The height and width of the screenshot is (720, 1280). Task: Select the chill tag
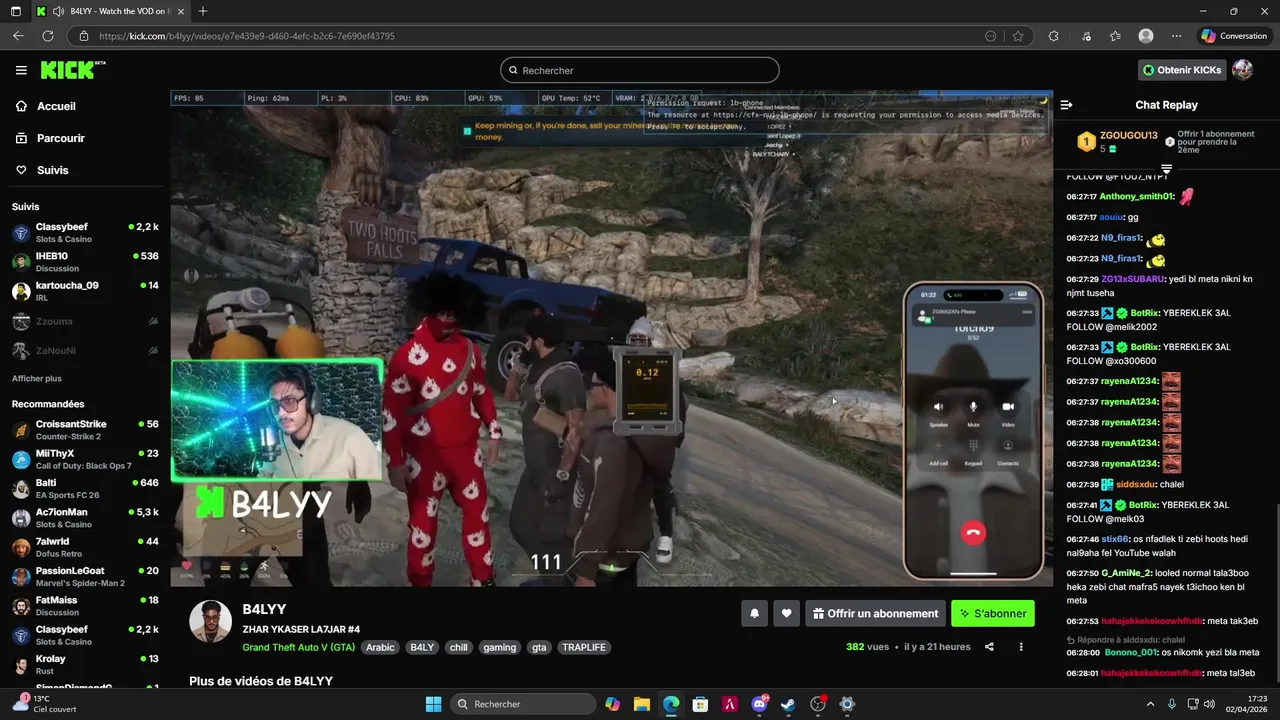pyautogui.click(x=458, y=647)
